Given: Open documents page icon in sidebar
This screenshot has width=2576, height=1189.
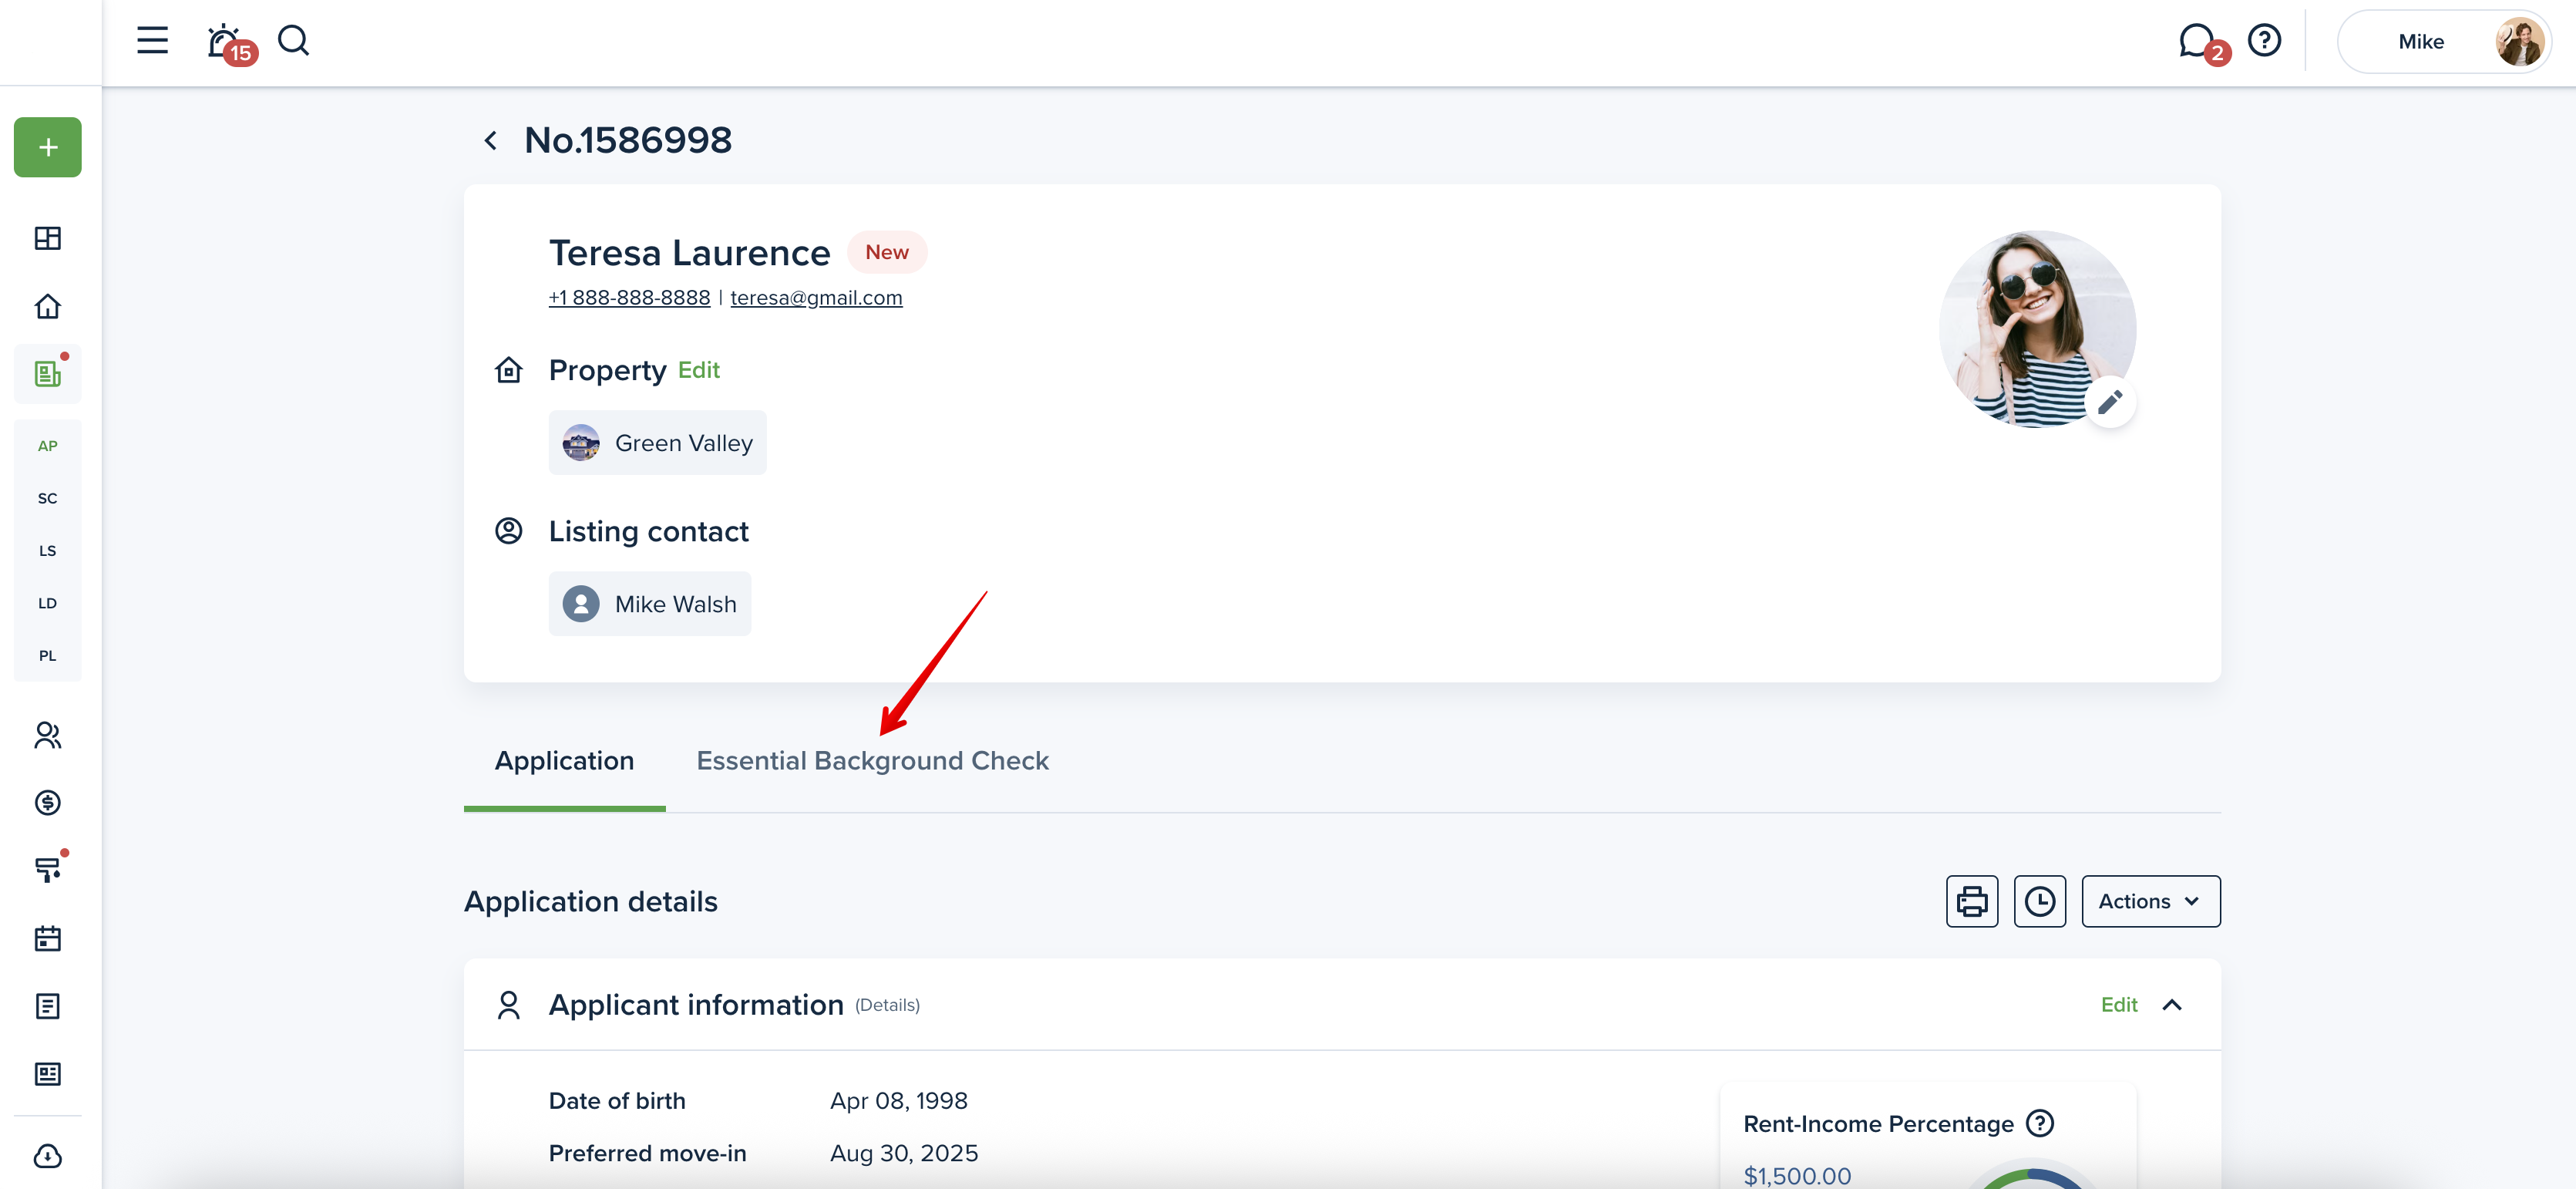Looking at the screenshot, I should point(48,1006).
